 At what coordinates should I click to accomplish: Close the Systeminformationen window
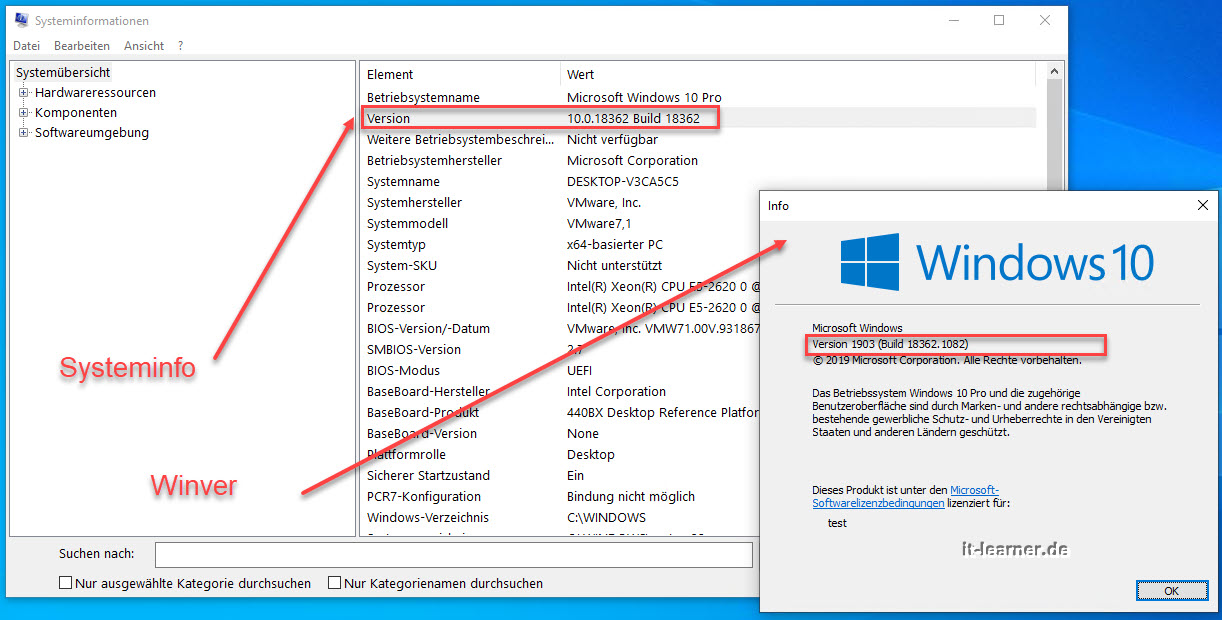coord(1045,20)
